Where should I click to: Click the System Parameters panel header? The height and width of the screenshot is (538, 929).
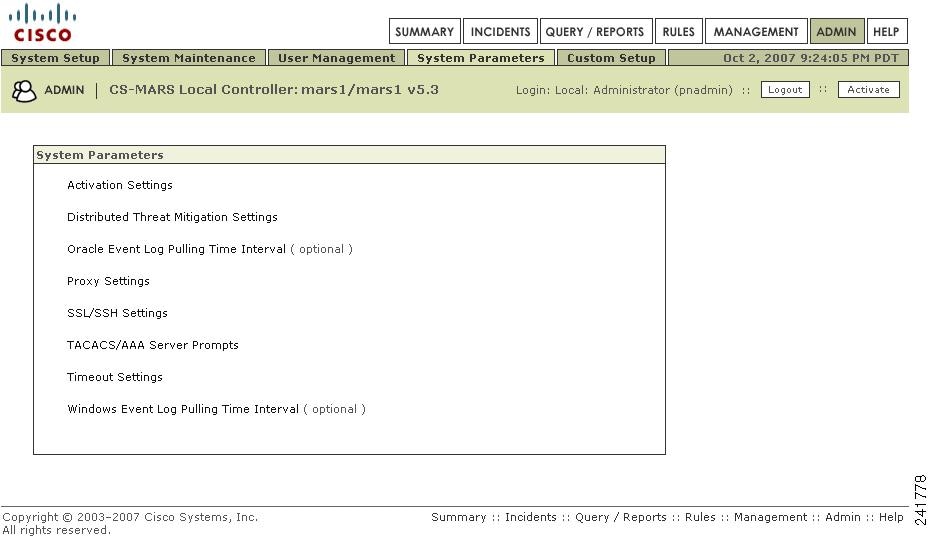350,155
